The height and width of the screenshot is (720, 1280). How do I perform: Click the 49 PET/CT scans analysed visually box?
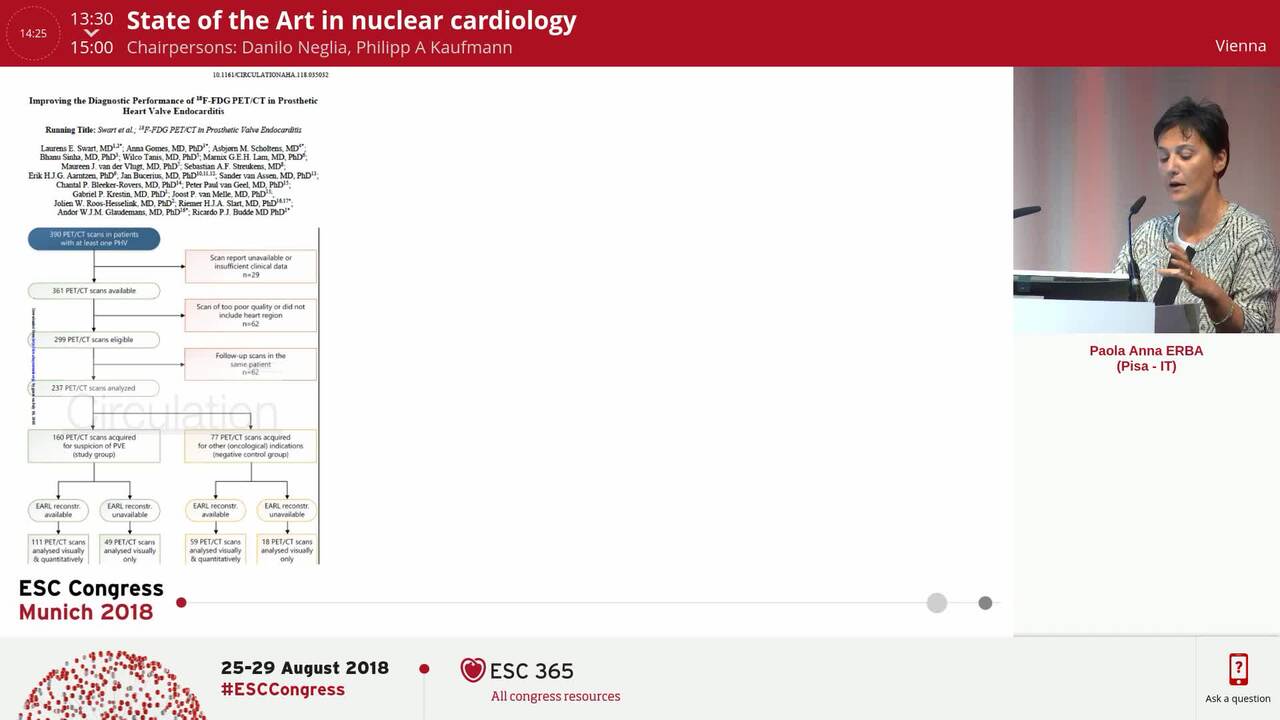point(130,549)
